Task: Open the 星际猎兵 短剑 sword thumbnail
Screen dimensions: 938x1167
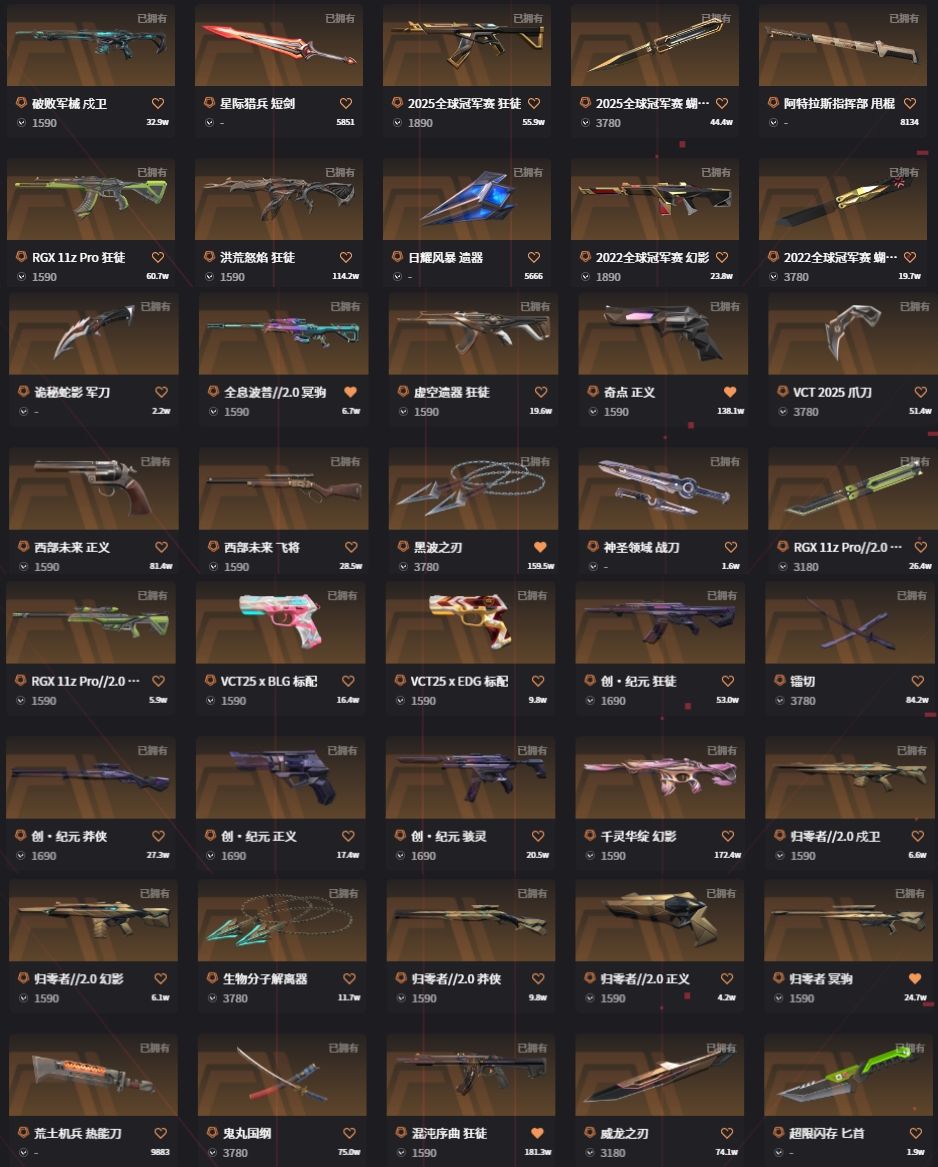Action: [x=279, y=45]
